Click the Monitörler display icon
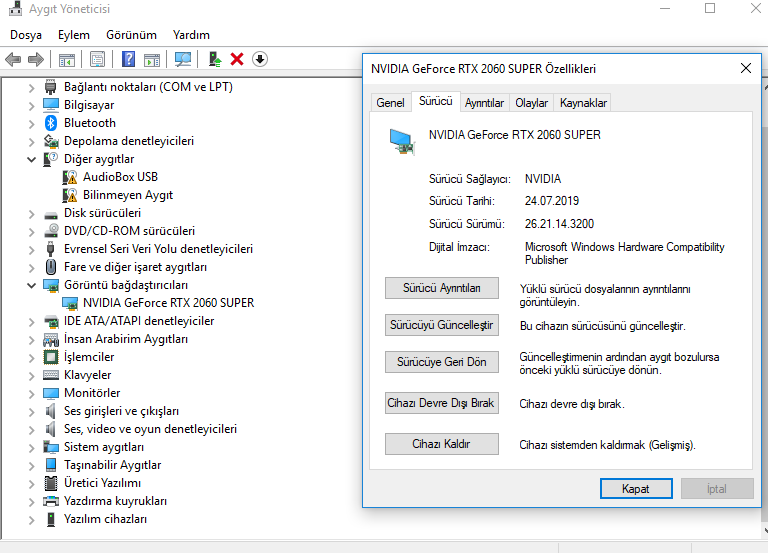This screenshot has height=553, width=768. pos(51,393)
